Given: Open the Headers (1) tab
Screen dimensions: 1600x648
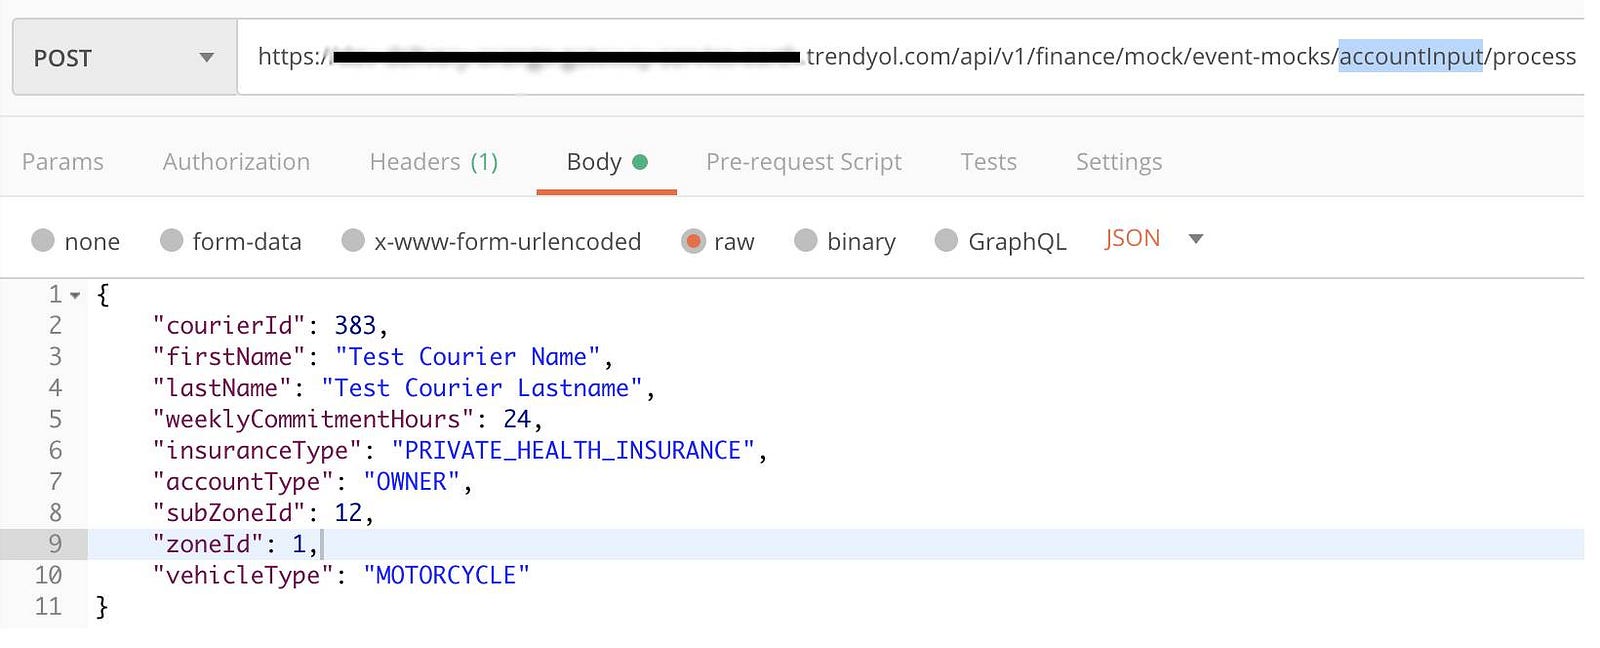Looking at the screenshot, I should click(434, 162).
